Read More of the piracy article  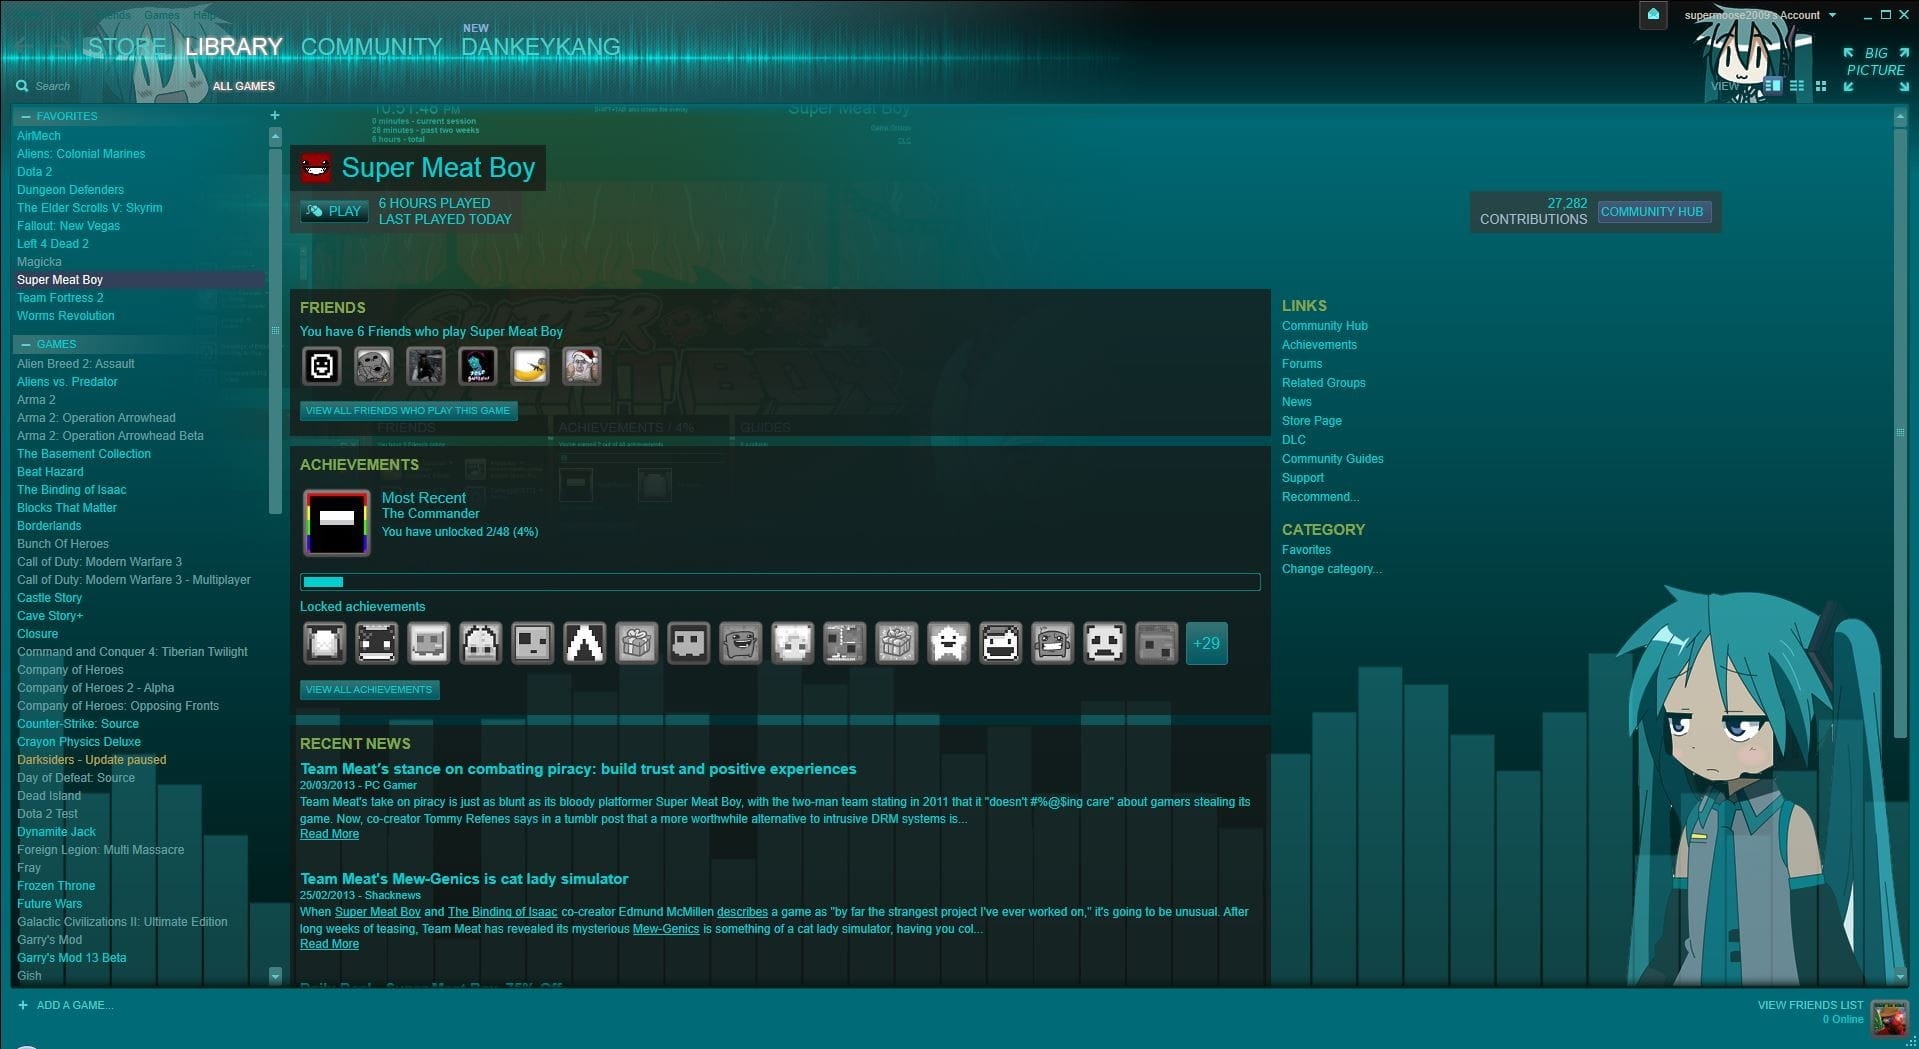click(329, 834)
